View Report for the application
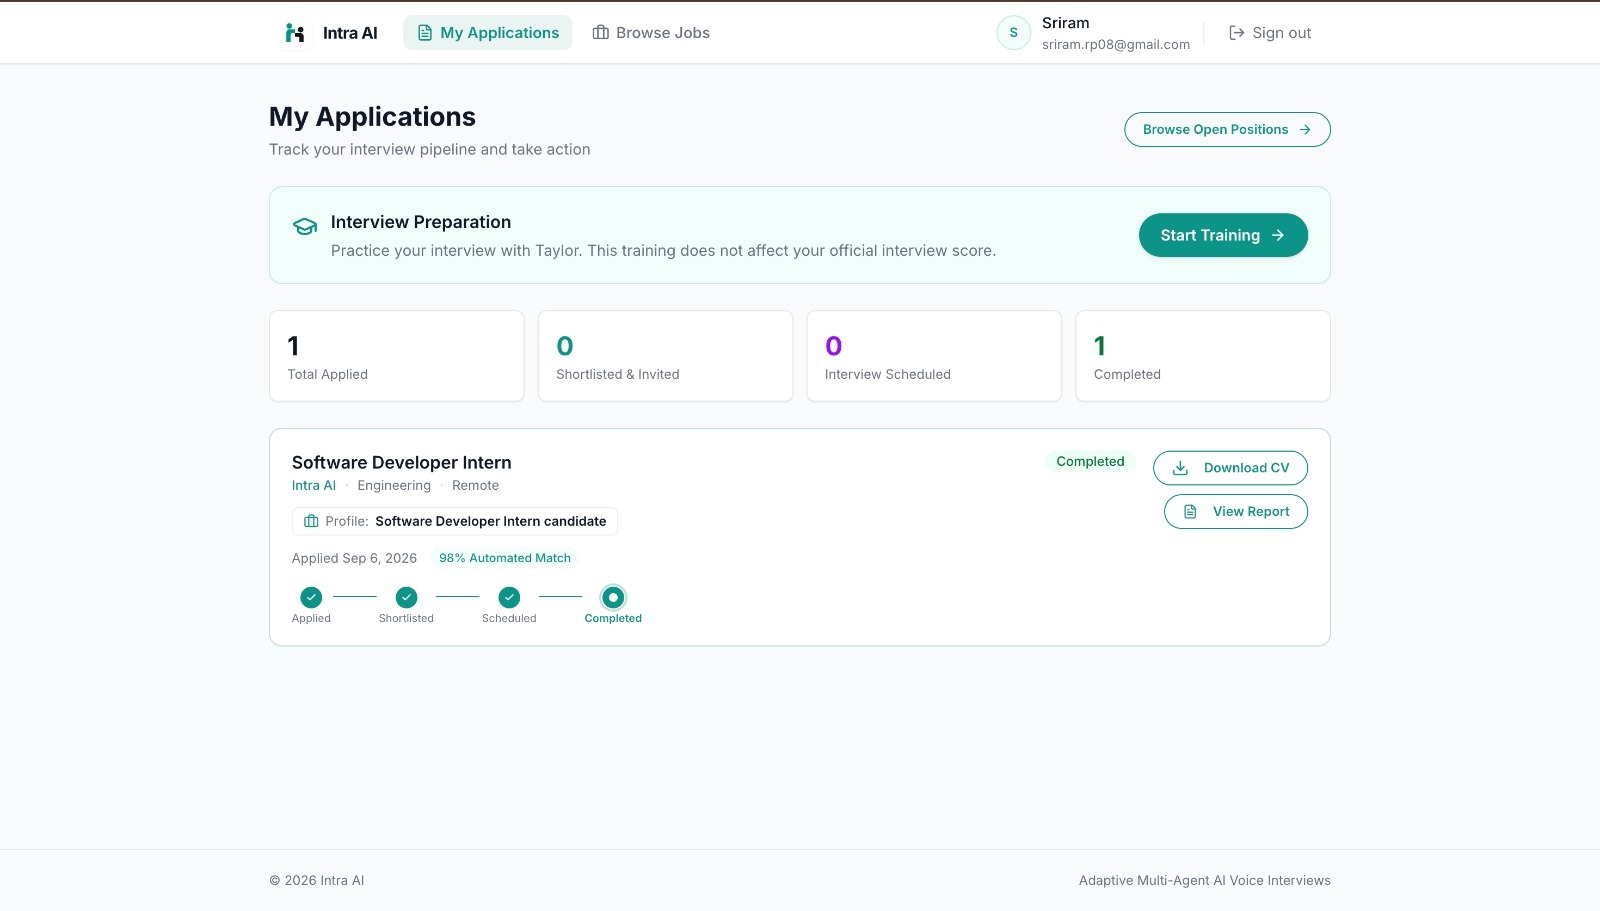1600x911 pixels. pos(1236,512)
